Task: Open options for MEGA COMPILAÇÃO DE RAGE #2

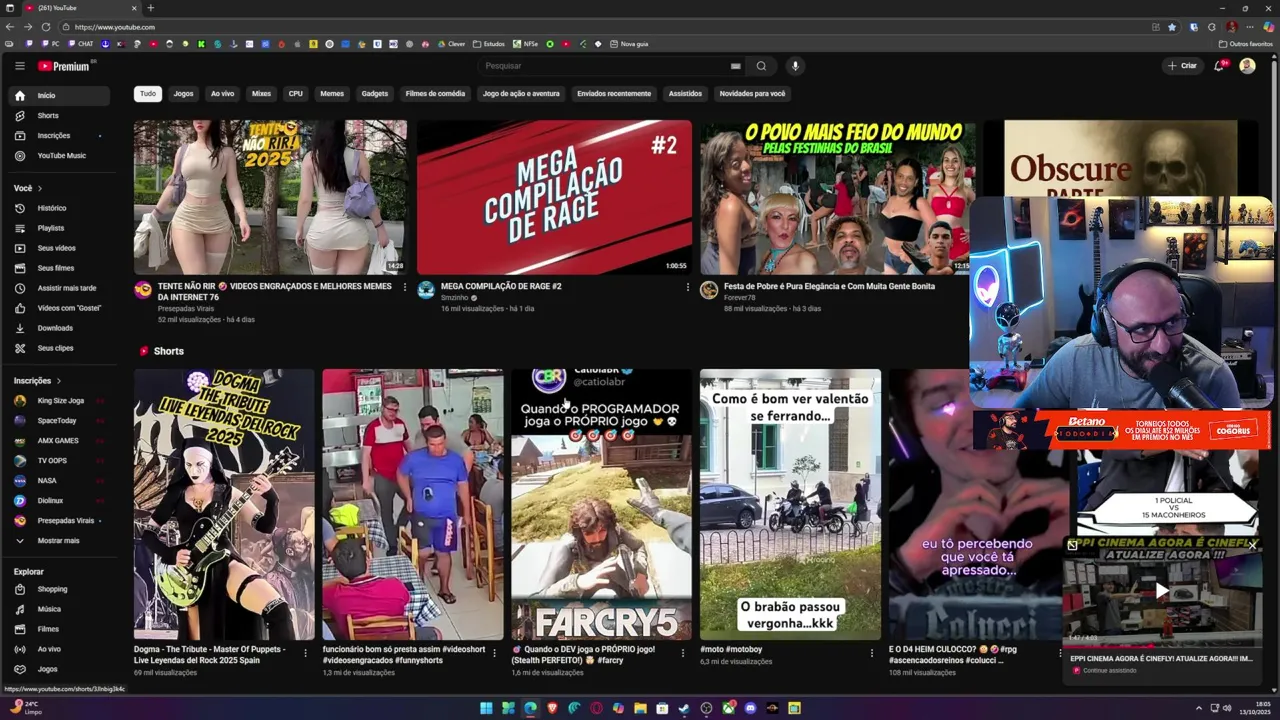Action: click(687, 287)
